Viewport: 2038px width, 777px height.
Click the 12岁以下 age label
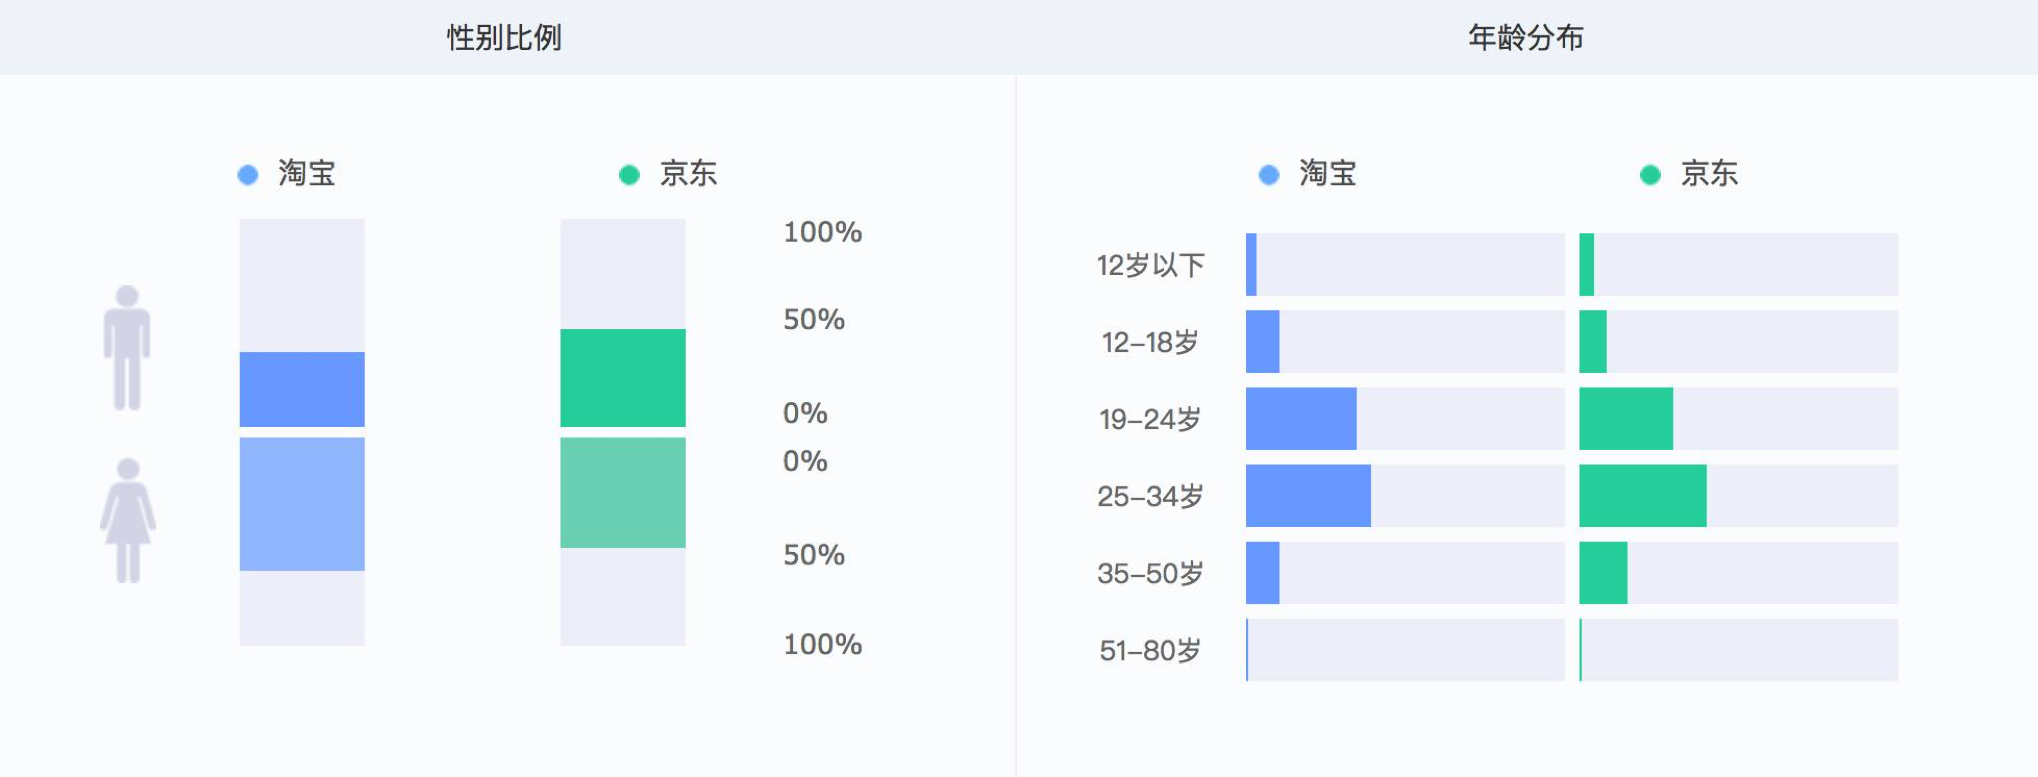[x=1151, y=265]
